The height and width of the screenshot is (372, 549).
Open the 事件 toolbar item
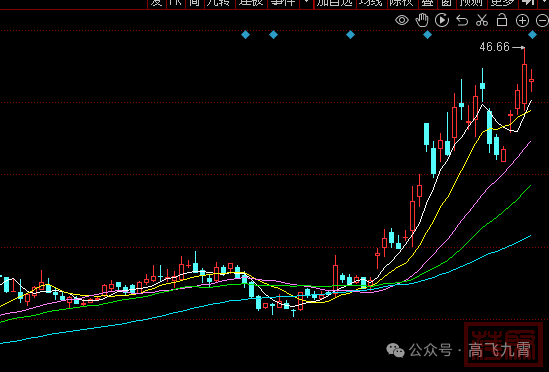[x=283, y=3]
